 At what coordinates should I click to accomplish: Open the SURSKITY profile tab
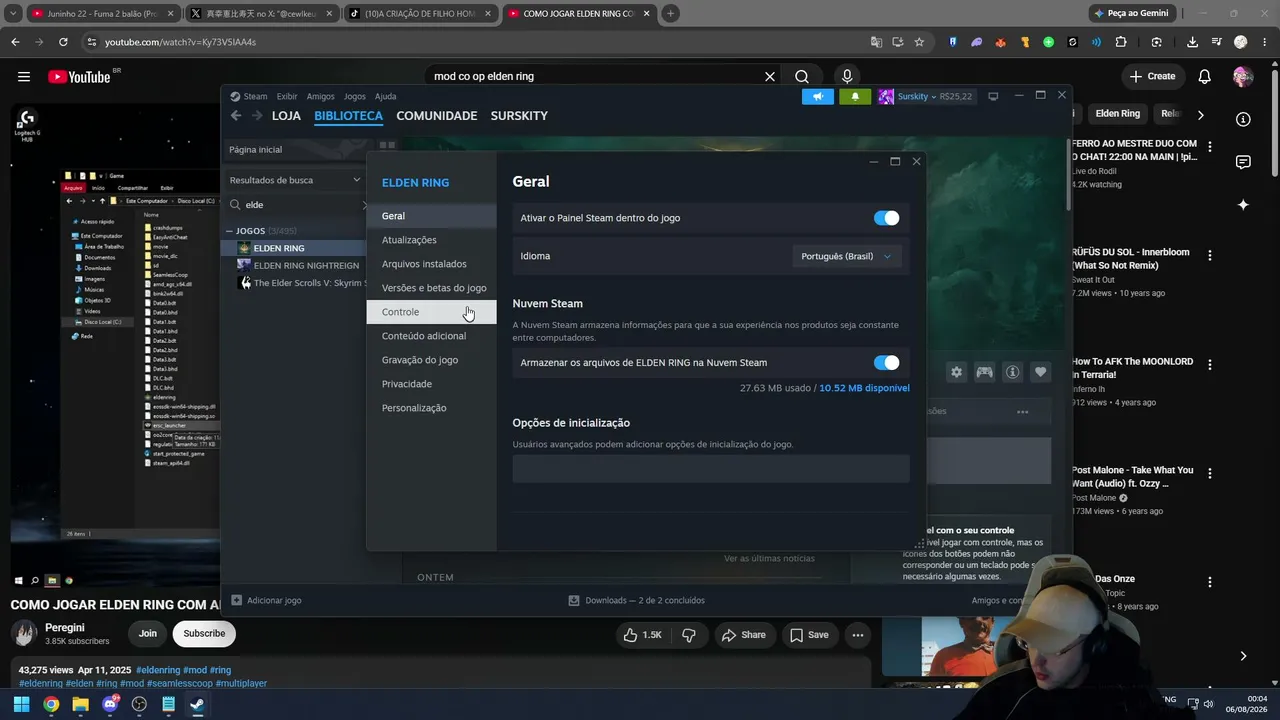click(519, 116)
